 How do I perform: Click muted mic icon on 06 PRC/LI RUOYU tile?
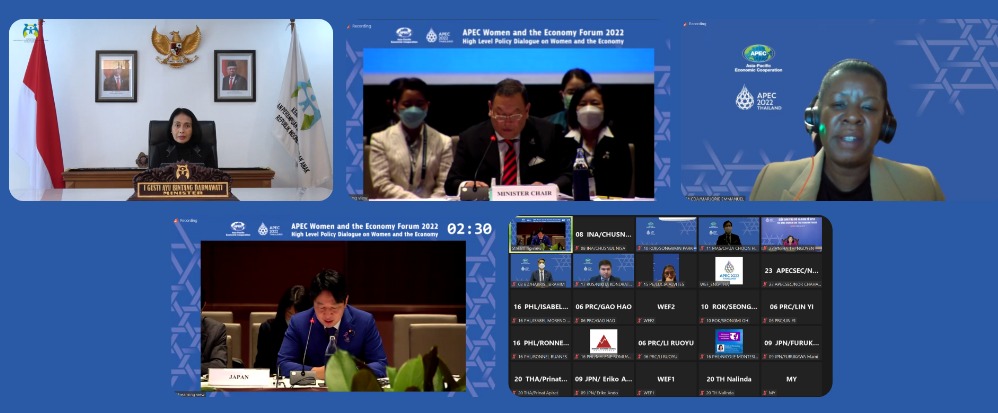640,357
